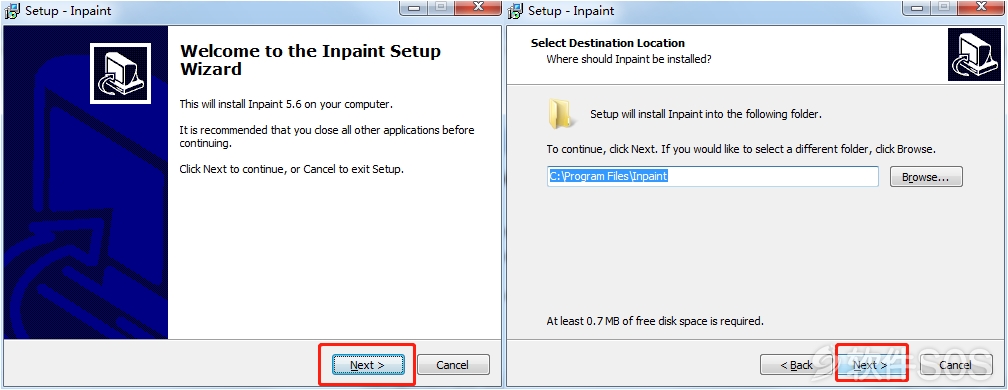Click Next on the destination location page
This screenshot has height=390, width=1008.
pos(870,365)
